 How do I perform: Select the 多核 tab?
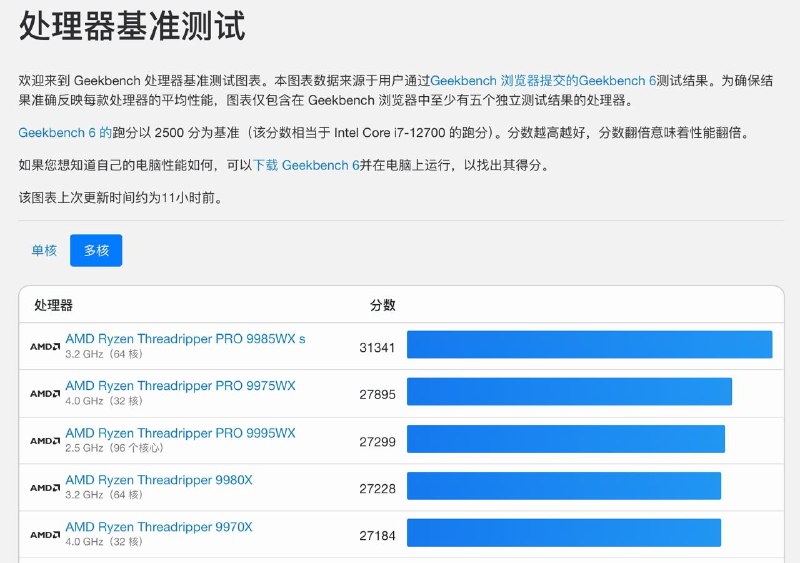tap(96, 251)
